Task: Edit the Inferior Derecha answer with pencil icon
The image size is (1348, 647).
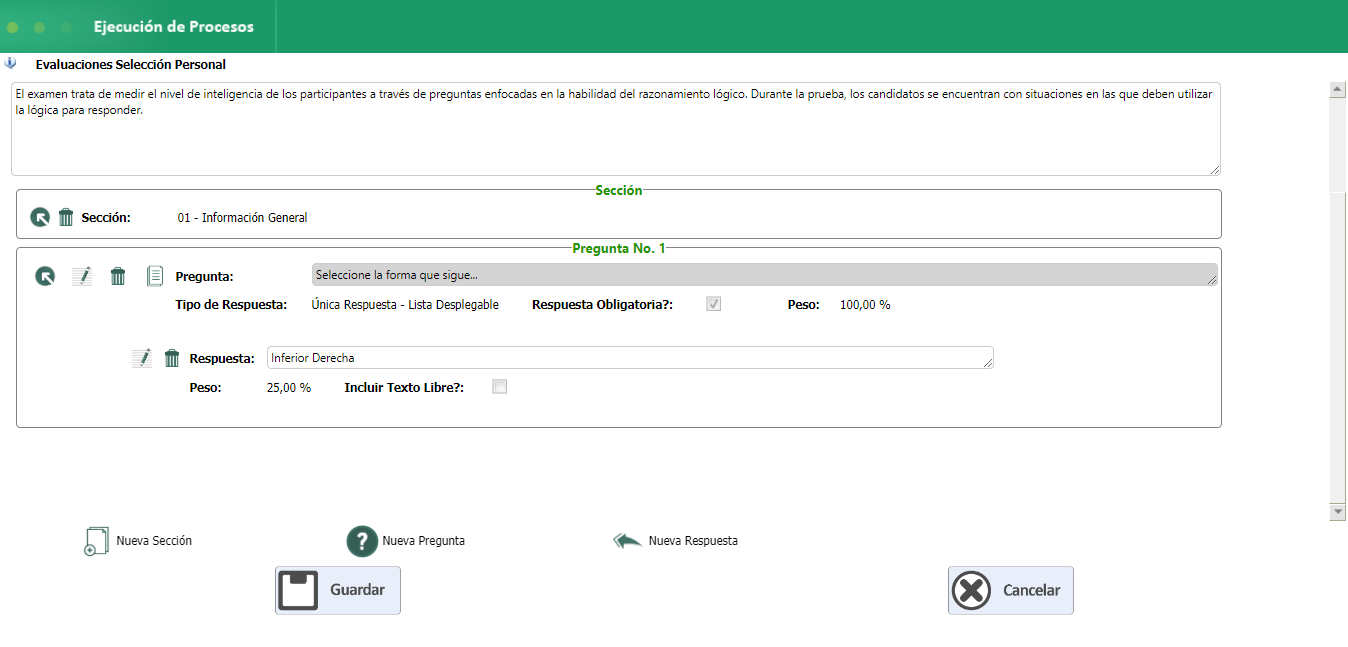Action: coord(142,358)
